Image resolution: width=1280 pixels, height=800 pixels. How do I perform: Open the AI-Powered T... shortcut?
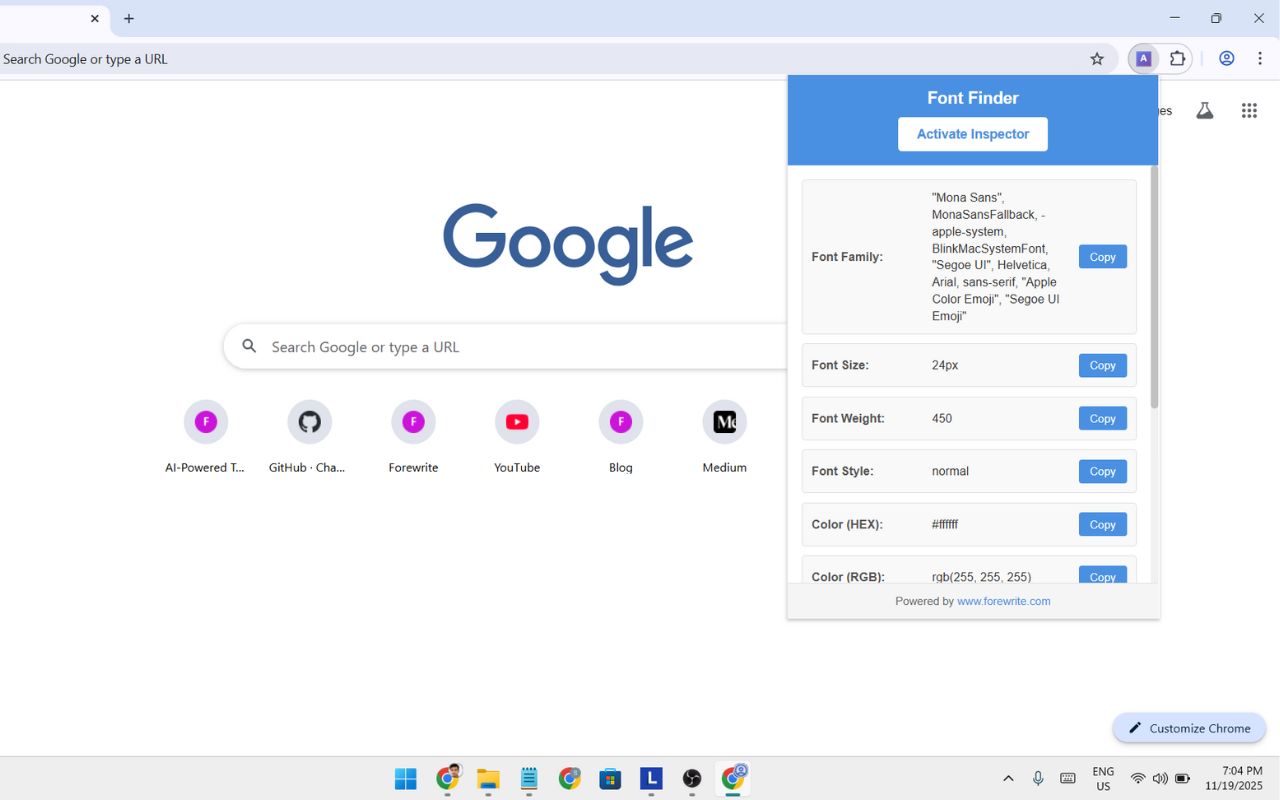point(205,436)
